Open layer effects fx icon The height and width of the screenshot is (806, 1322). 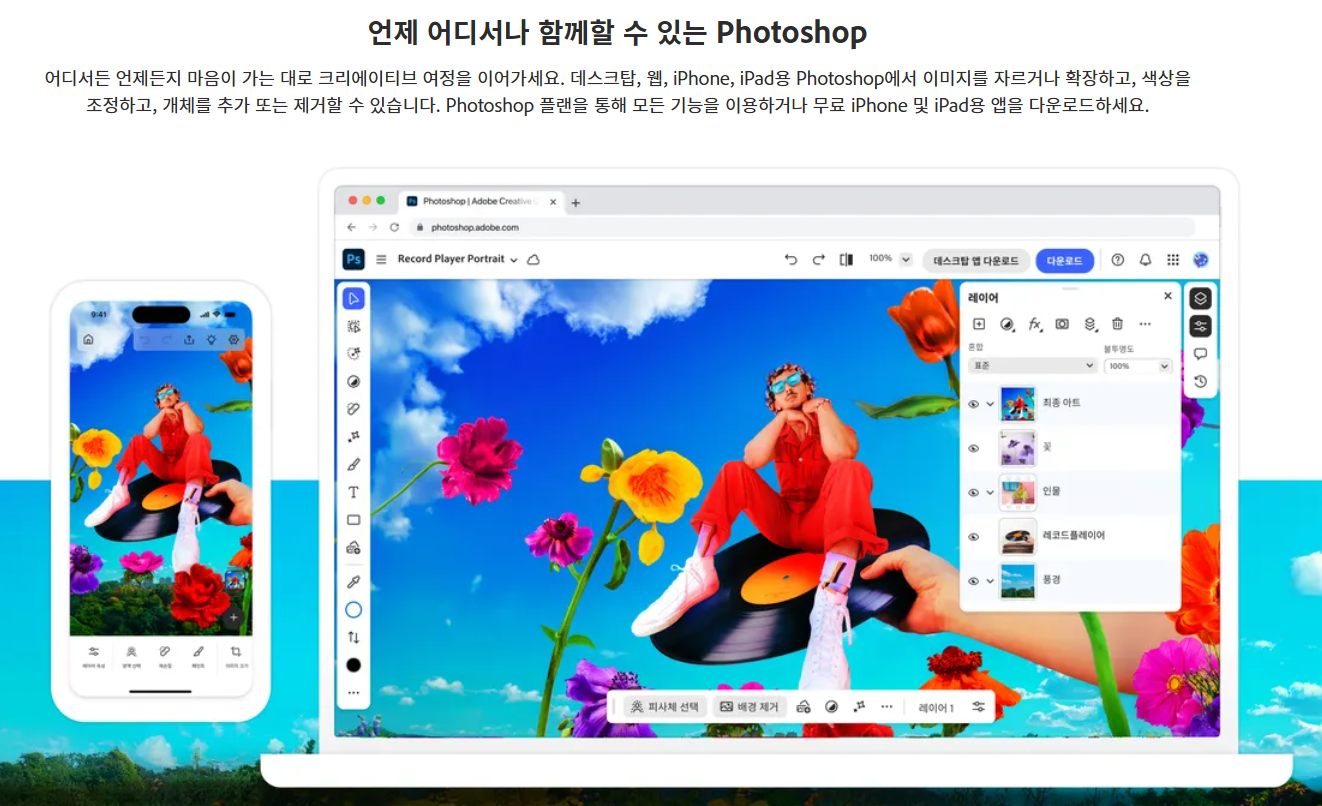[x=1035, y=324]
